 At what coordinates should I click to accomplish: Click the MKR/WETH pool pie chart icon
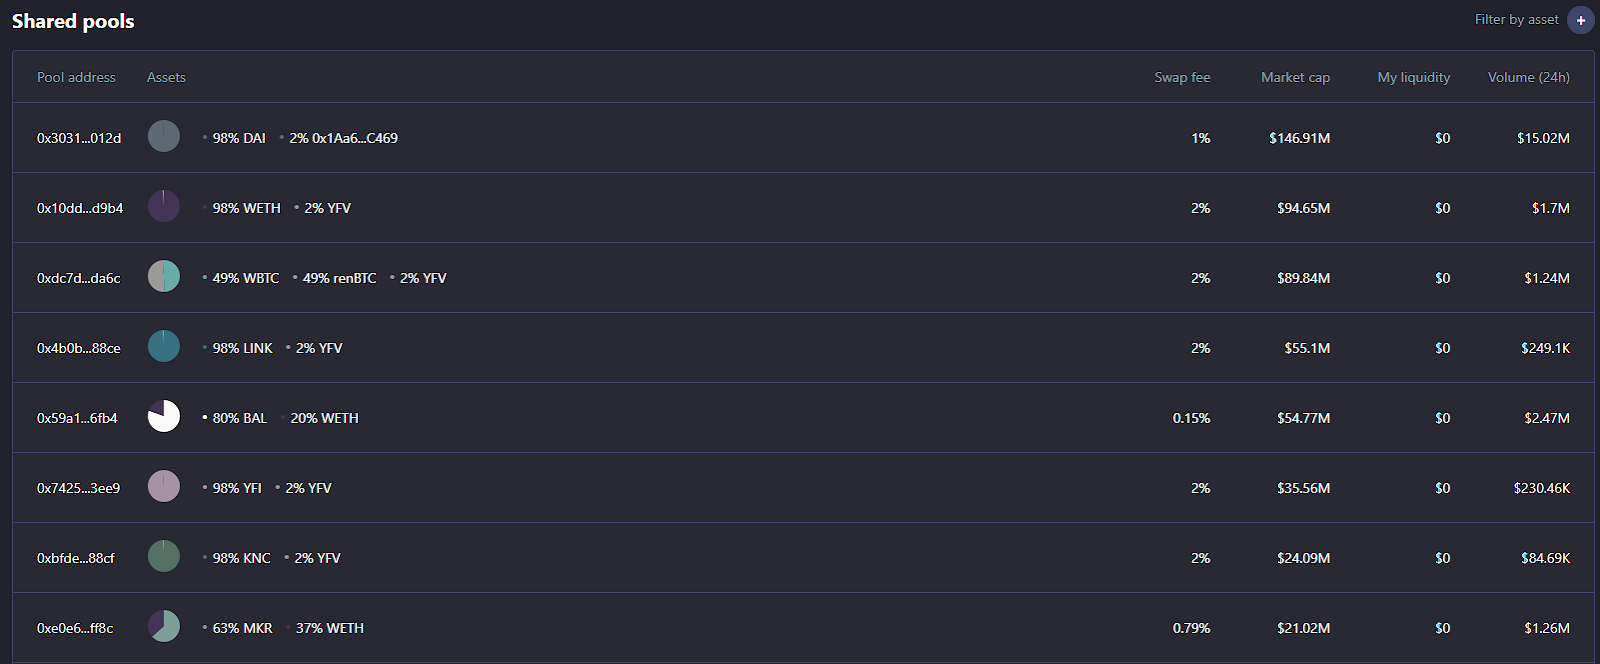(164, 626)
